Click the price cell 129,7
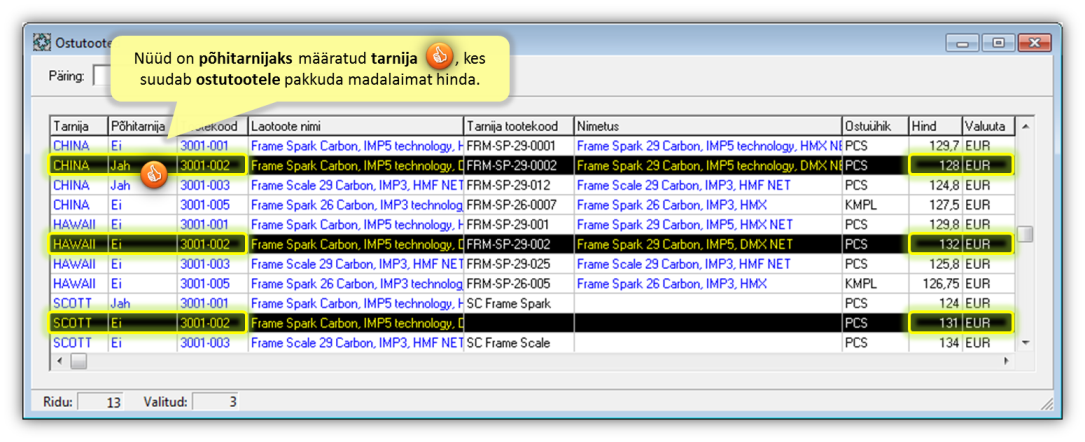Viewport: 1085px width, 442px height. [x=935, y=145]
